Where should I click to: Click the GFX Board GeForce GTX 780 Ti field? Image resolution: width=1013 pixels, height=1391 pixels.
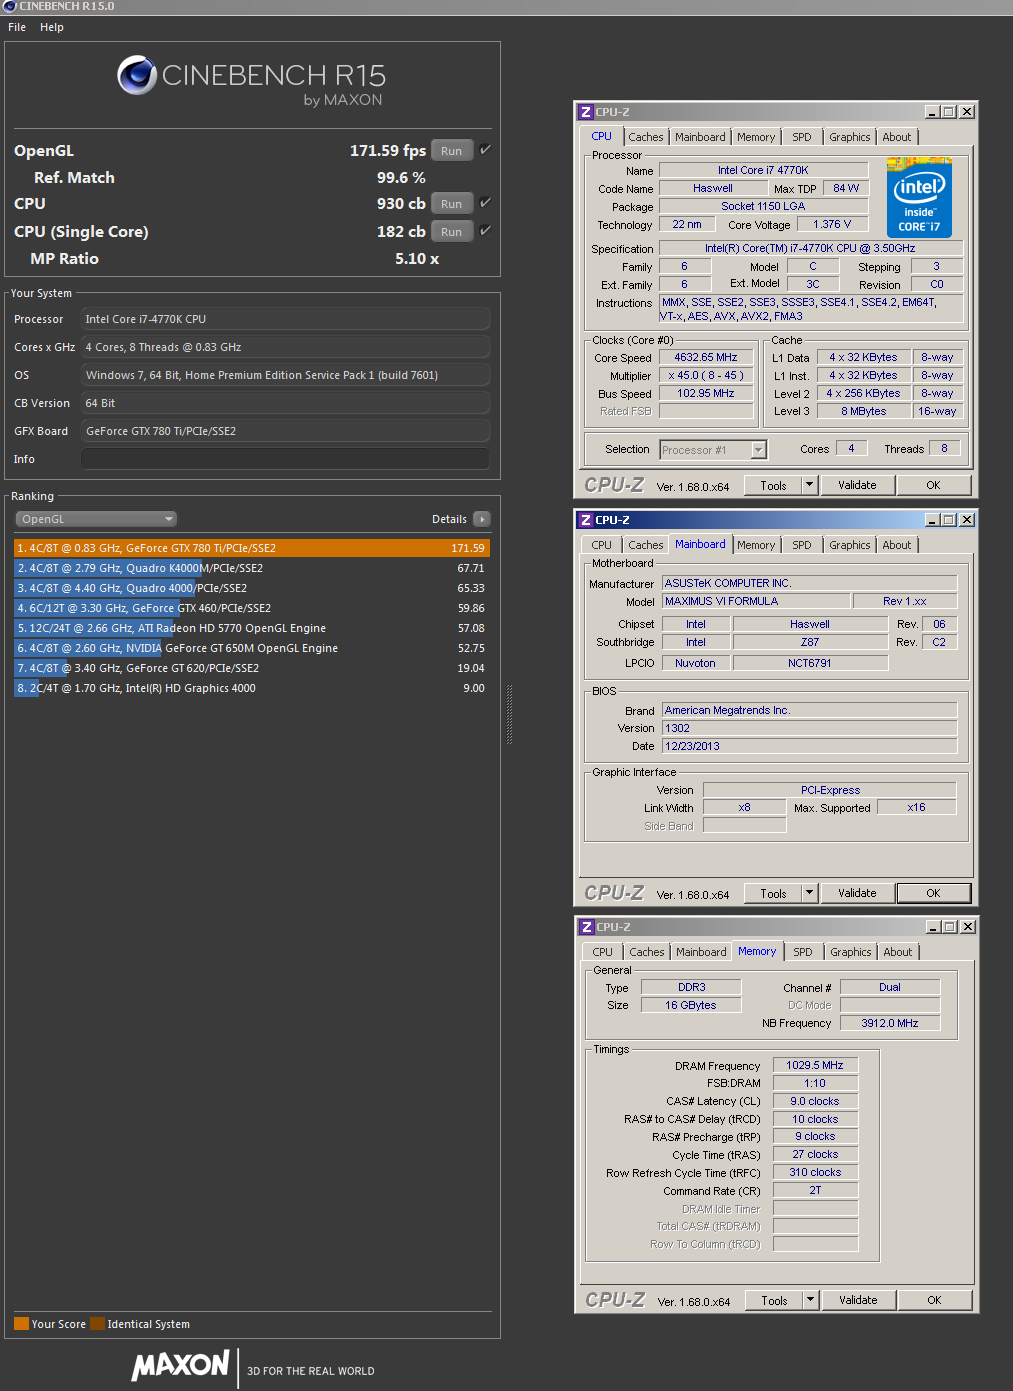click(285, 431)
